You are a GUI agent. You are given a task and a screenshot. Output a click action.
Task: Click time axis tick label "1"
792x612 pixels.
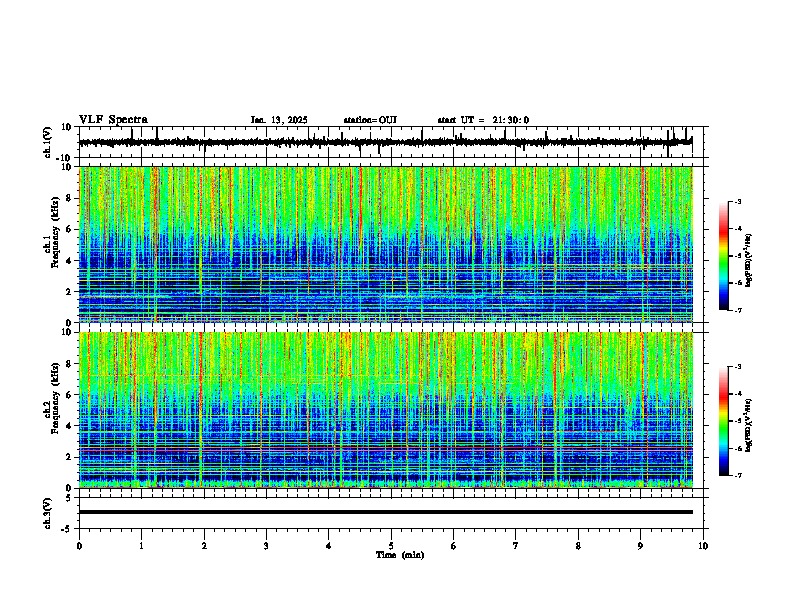pyautogui.click(x=141, y=546)
